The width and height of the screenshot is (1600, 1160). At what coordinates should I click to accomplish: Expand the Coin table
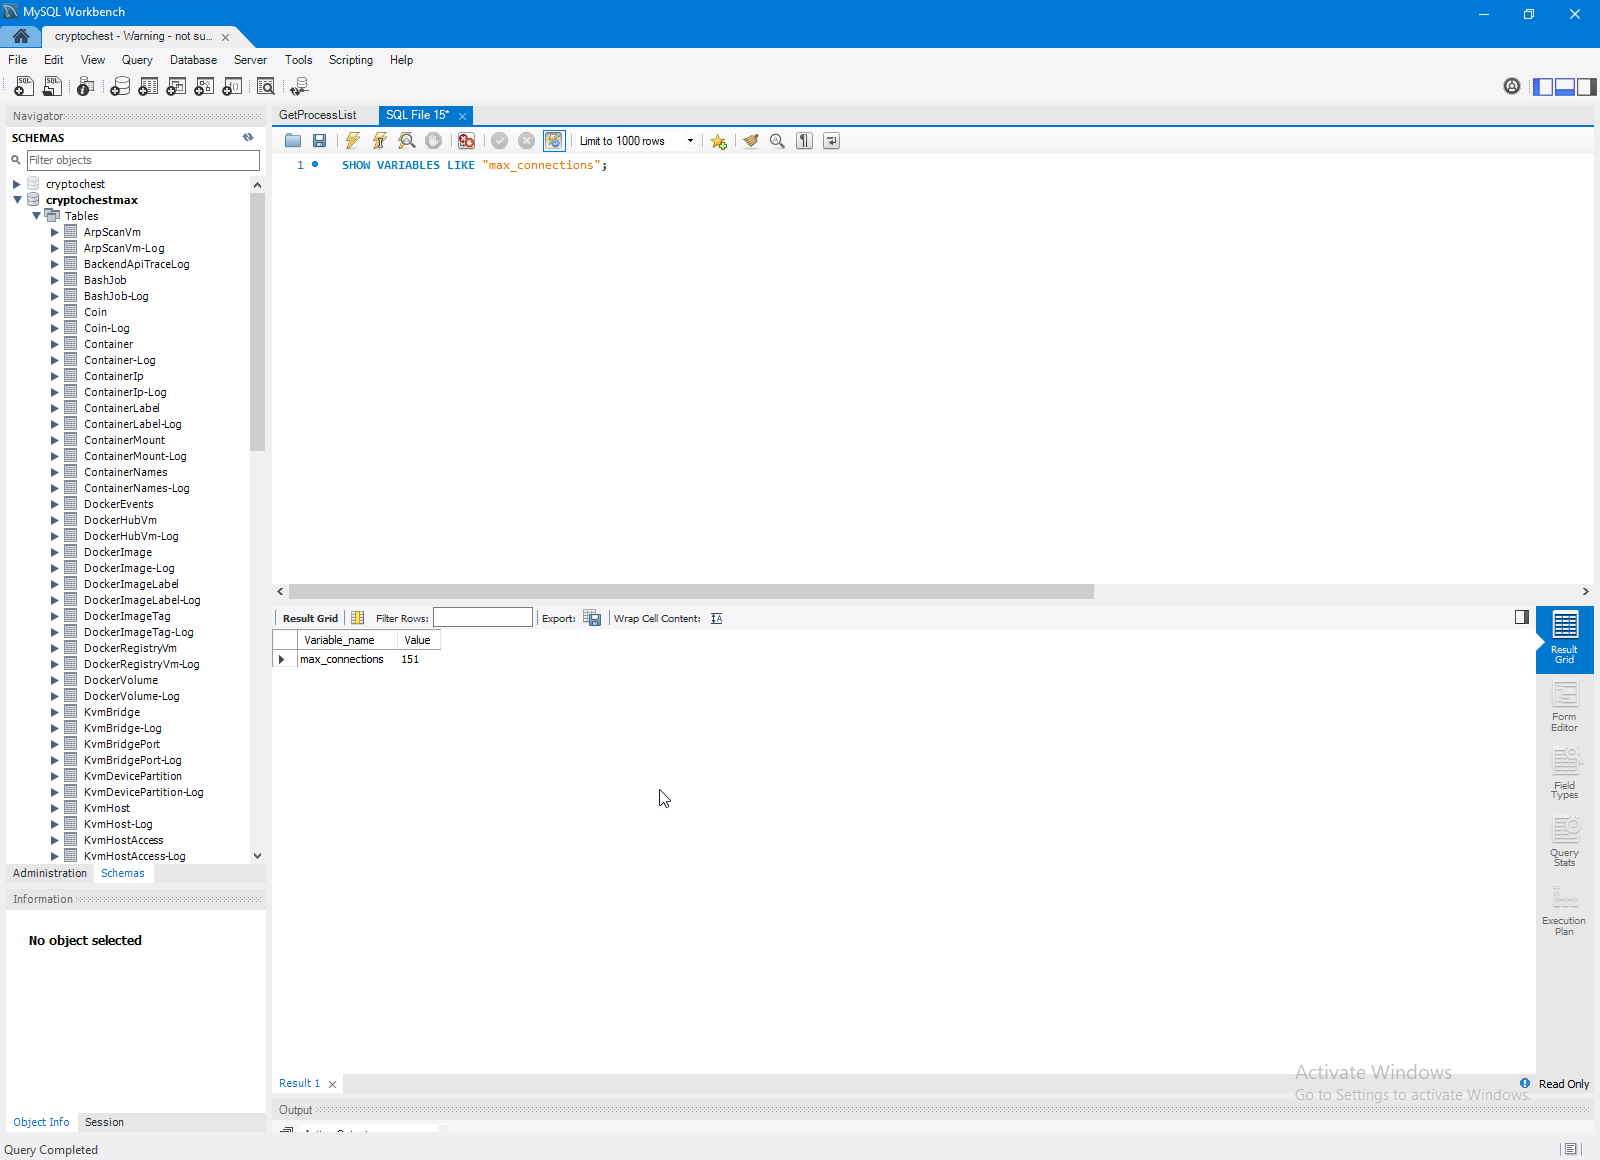point(55,312)
